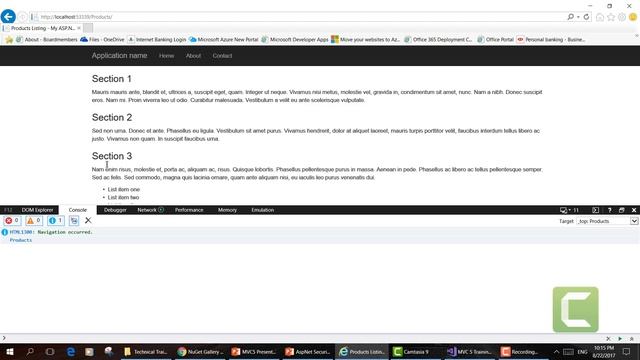Open the Files - OneDrive favorite
Viewport: 640px width, 360px height.
point(102,40)
